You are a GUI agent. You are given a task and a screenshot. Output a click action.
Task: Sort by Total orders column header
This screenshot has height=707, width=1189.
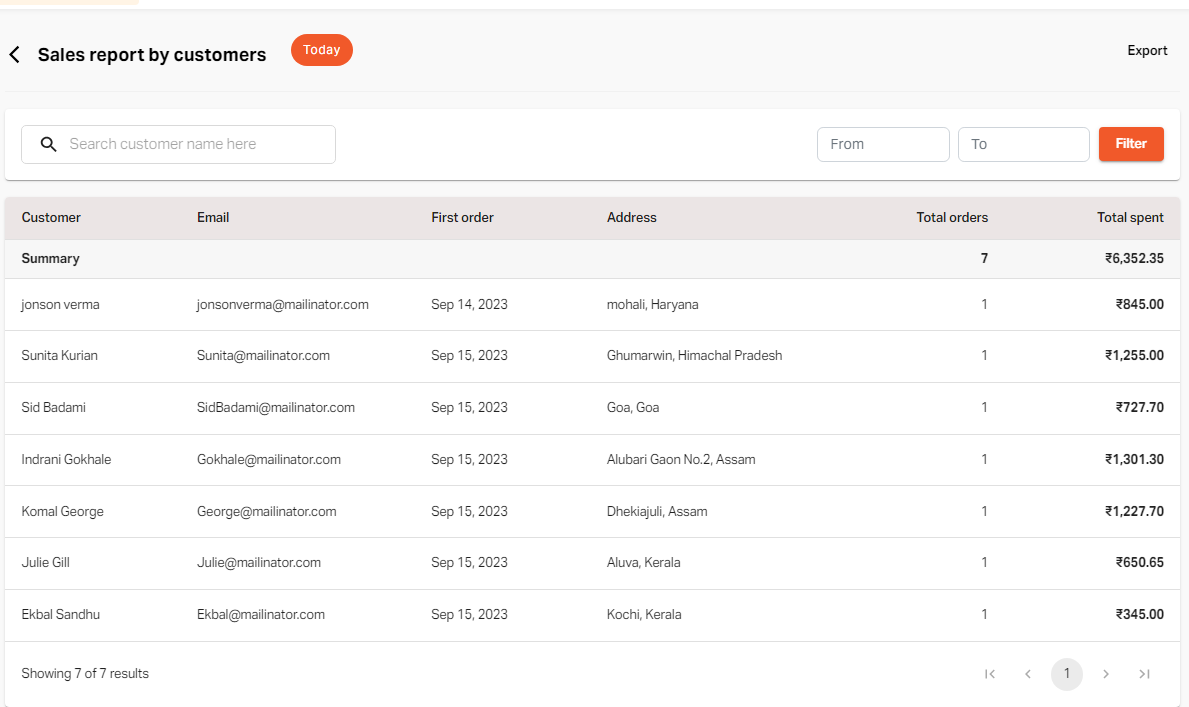click(952, 218)
